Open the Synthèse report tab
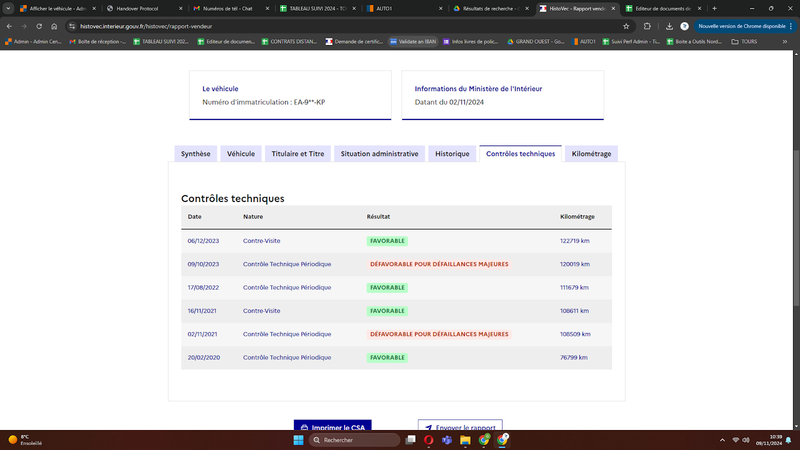Screen dimensions: 800x450 point(195,154)
